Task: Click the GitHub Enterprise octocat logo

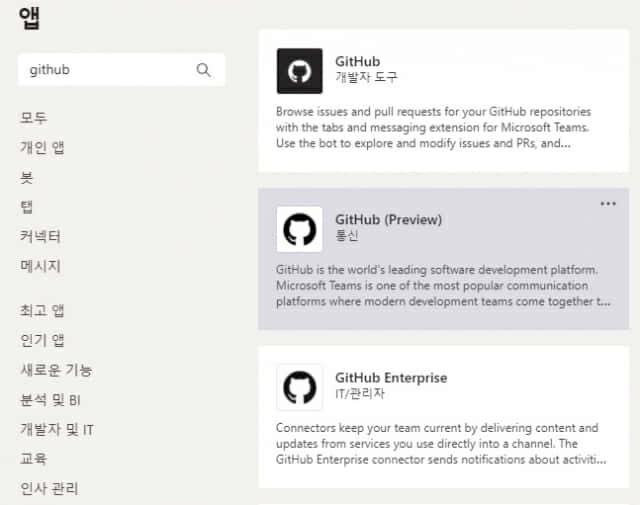Action: click(x=300, y=387)
